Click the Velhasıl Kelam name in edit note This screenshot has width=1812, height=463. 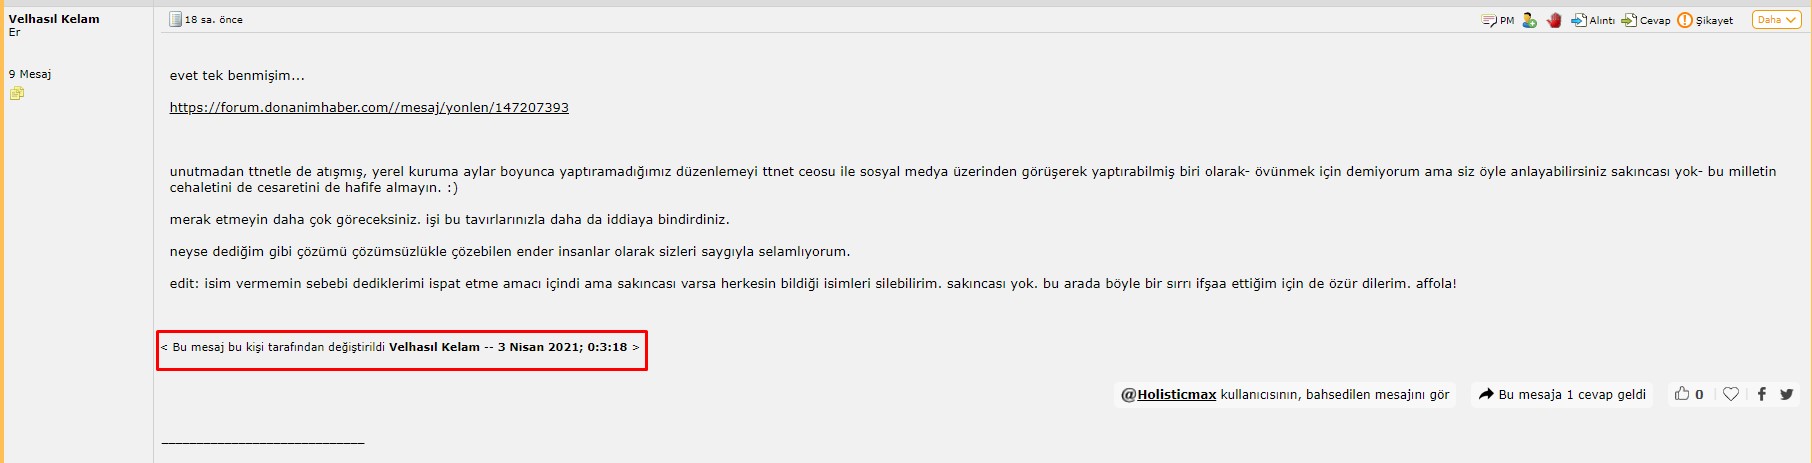coord(434,347)
